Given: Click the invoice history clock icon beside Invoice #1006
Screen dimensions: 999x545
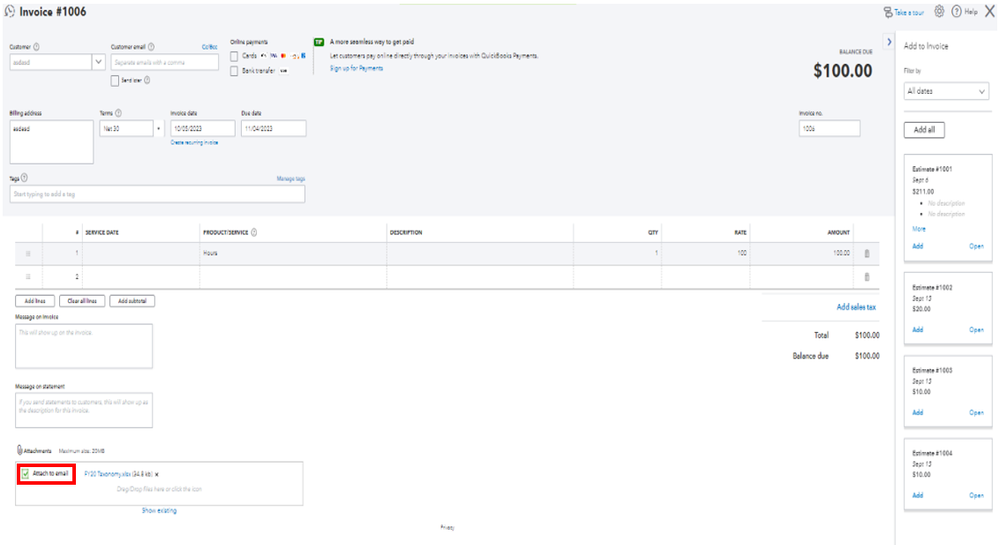Looking at the screenshot, I should tap(10, 11).
